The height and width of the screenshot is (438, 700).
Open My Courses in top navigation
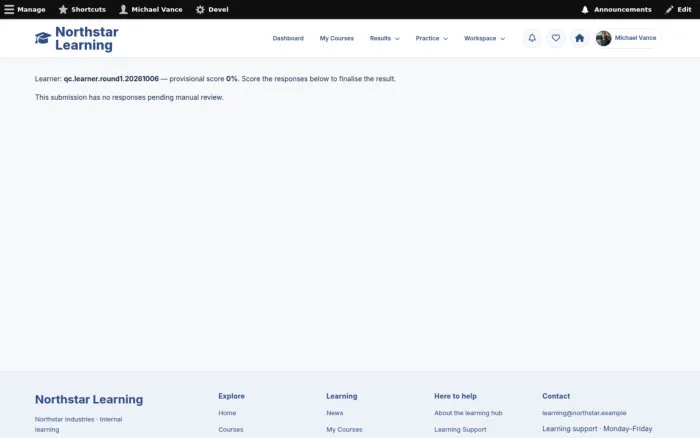tap(337, 38)
